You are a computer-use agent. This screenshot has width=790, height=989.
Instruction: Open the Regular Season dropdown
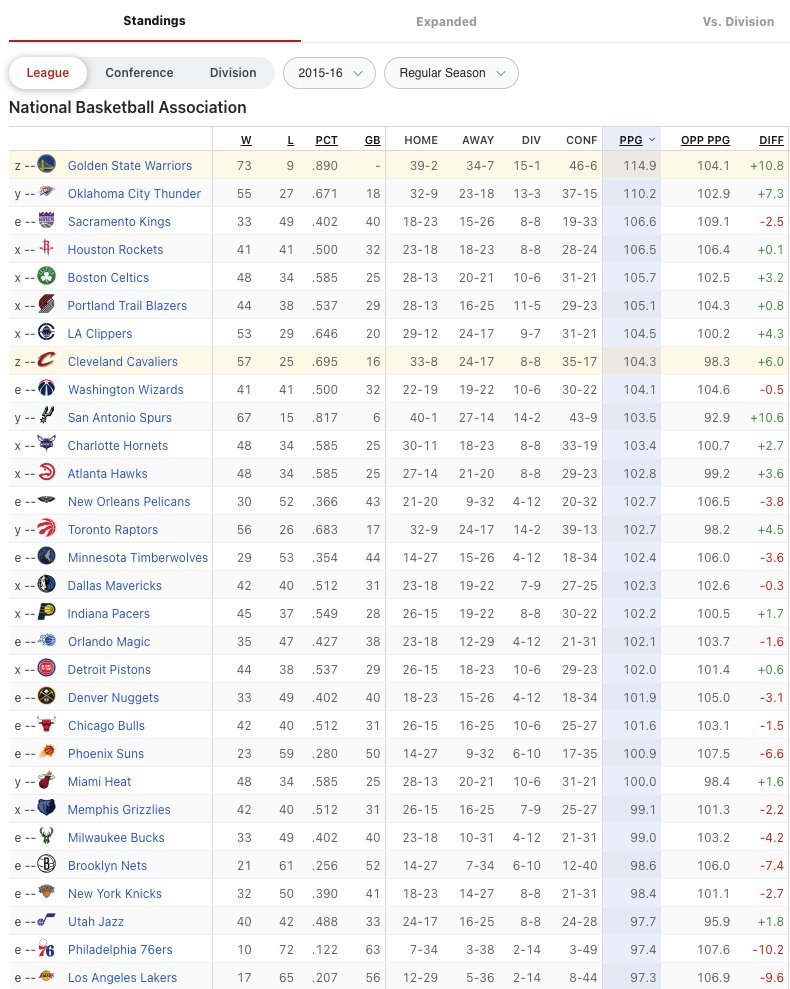coord(451,73)
